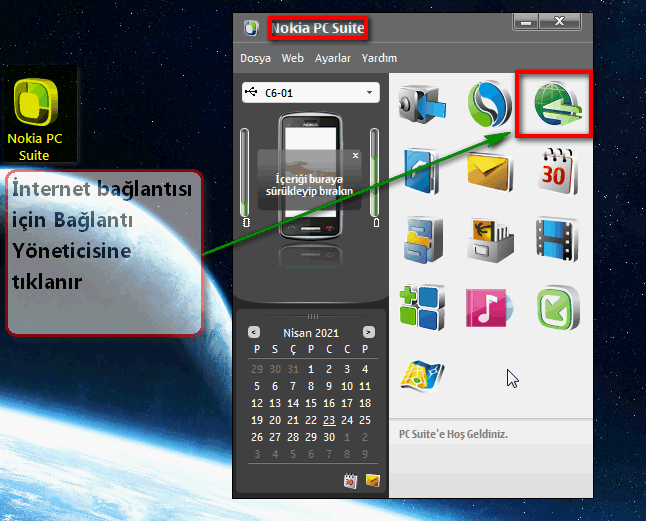This screenshot has width=646, height=521.
Task: Open the Backup tool safe icon
Action: pos(422,104)
